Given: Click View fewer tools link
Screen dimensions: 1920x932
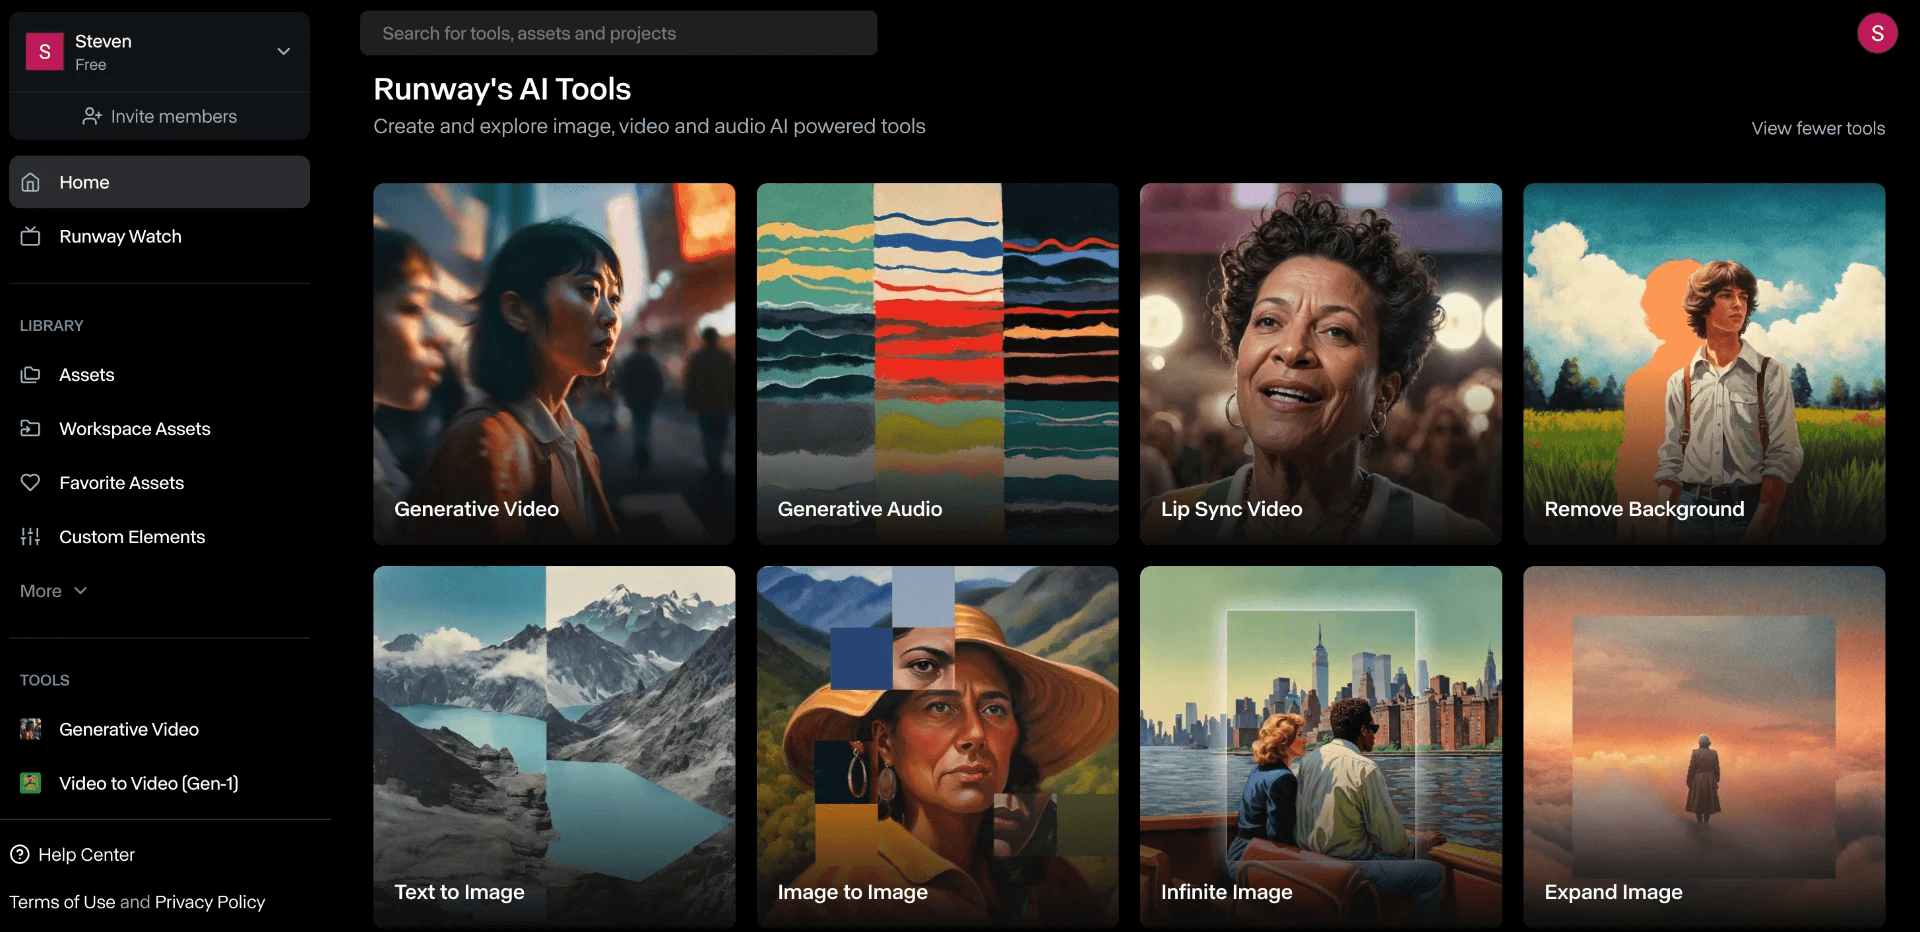Looking at the screenshot, I should click(x=1818, y=128).
